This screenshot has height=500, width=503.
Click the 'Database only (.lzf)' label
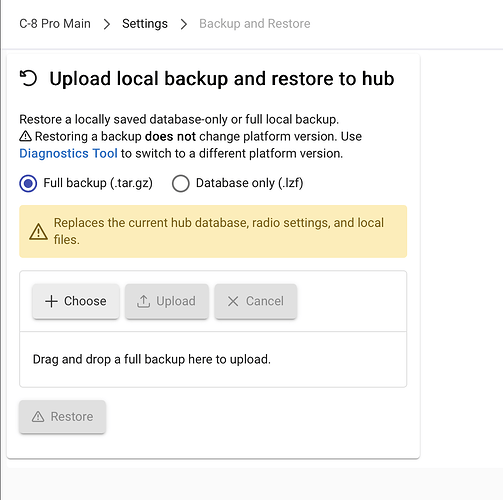click(249, 183)
